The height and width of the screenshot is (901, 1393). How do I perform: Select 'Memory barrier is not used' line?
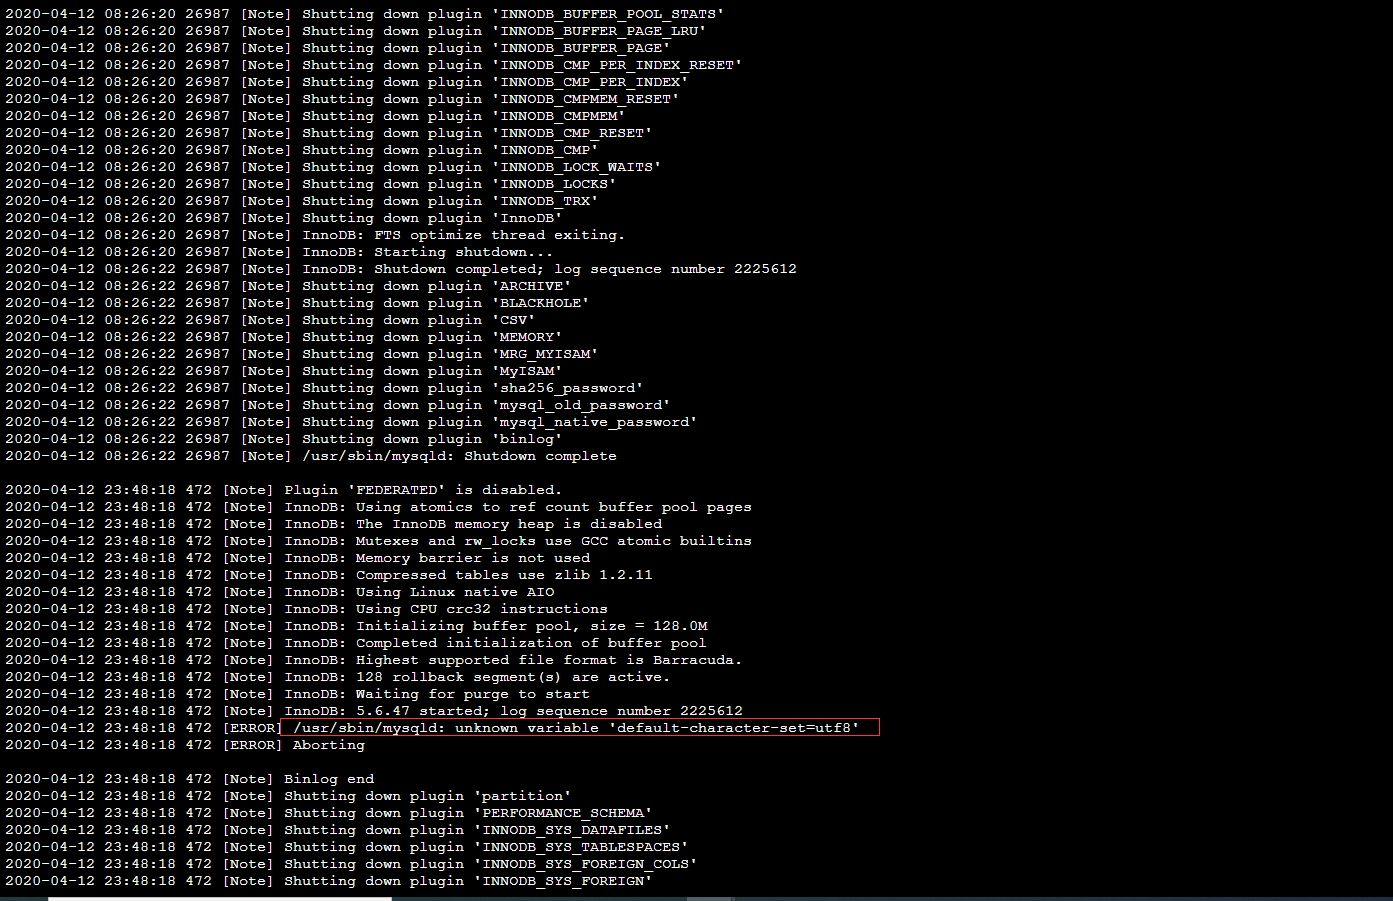[x=297, y=558]
